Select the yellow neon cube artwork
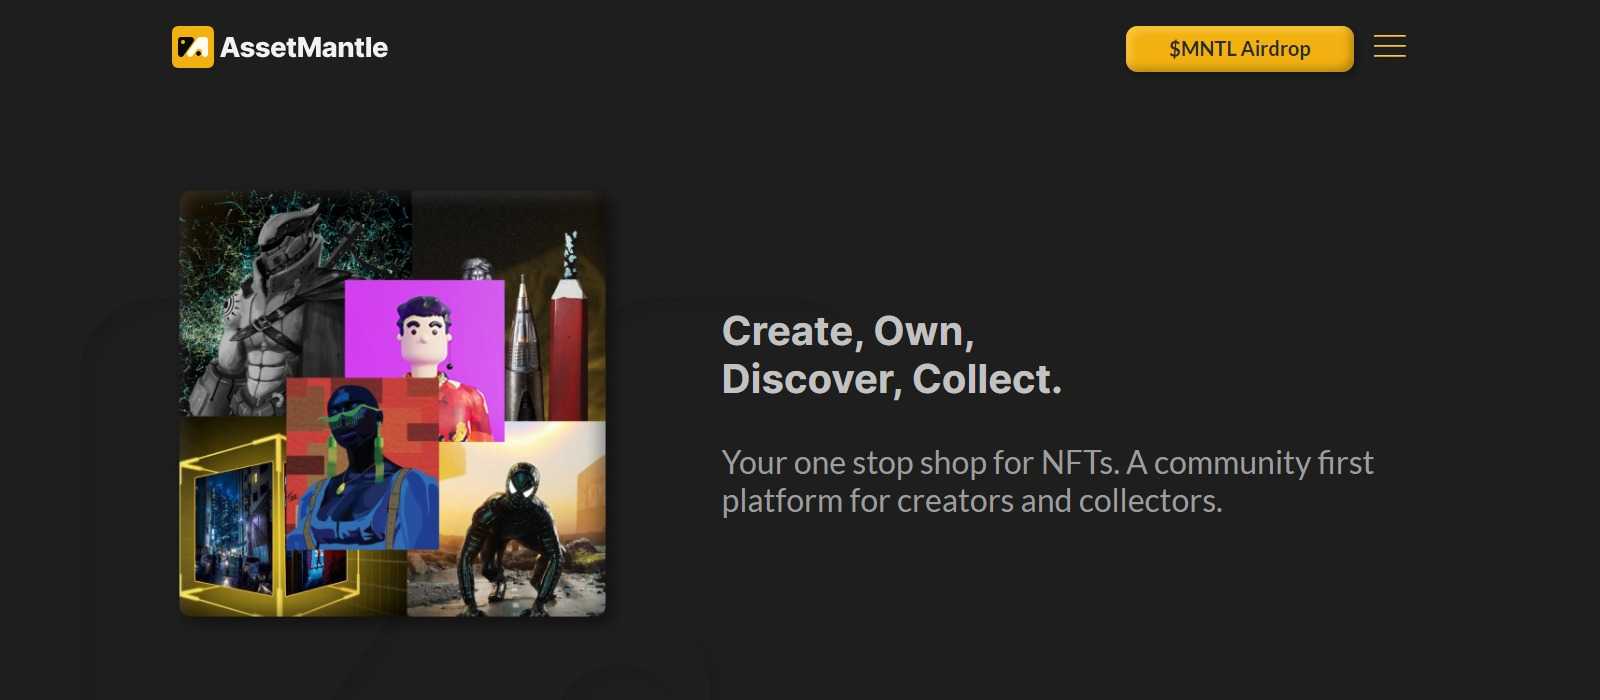Viewport: 1600px width, 700px height. click(x=230, y=530)
